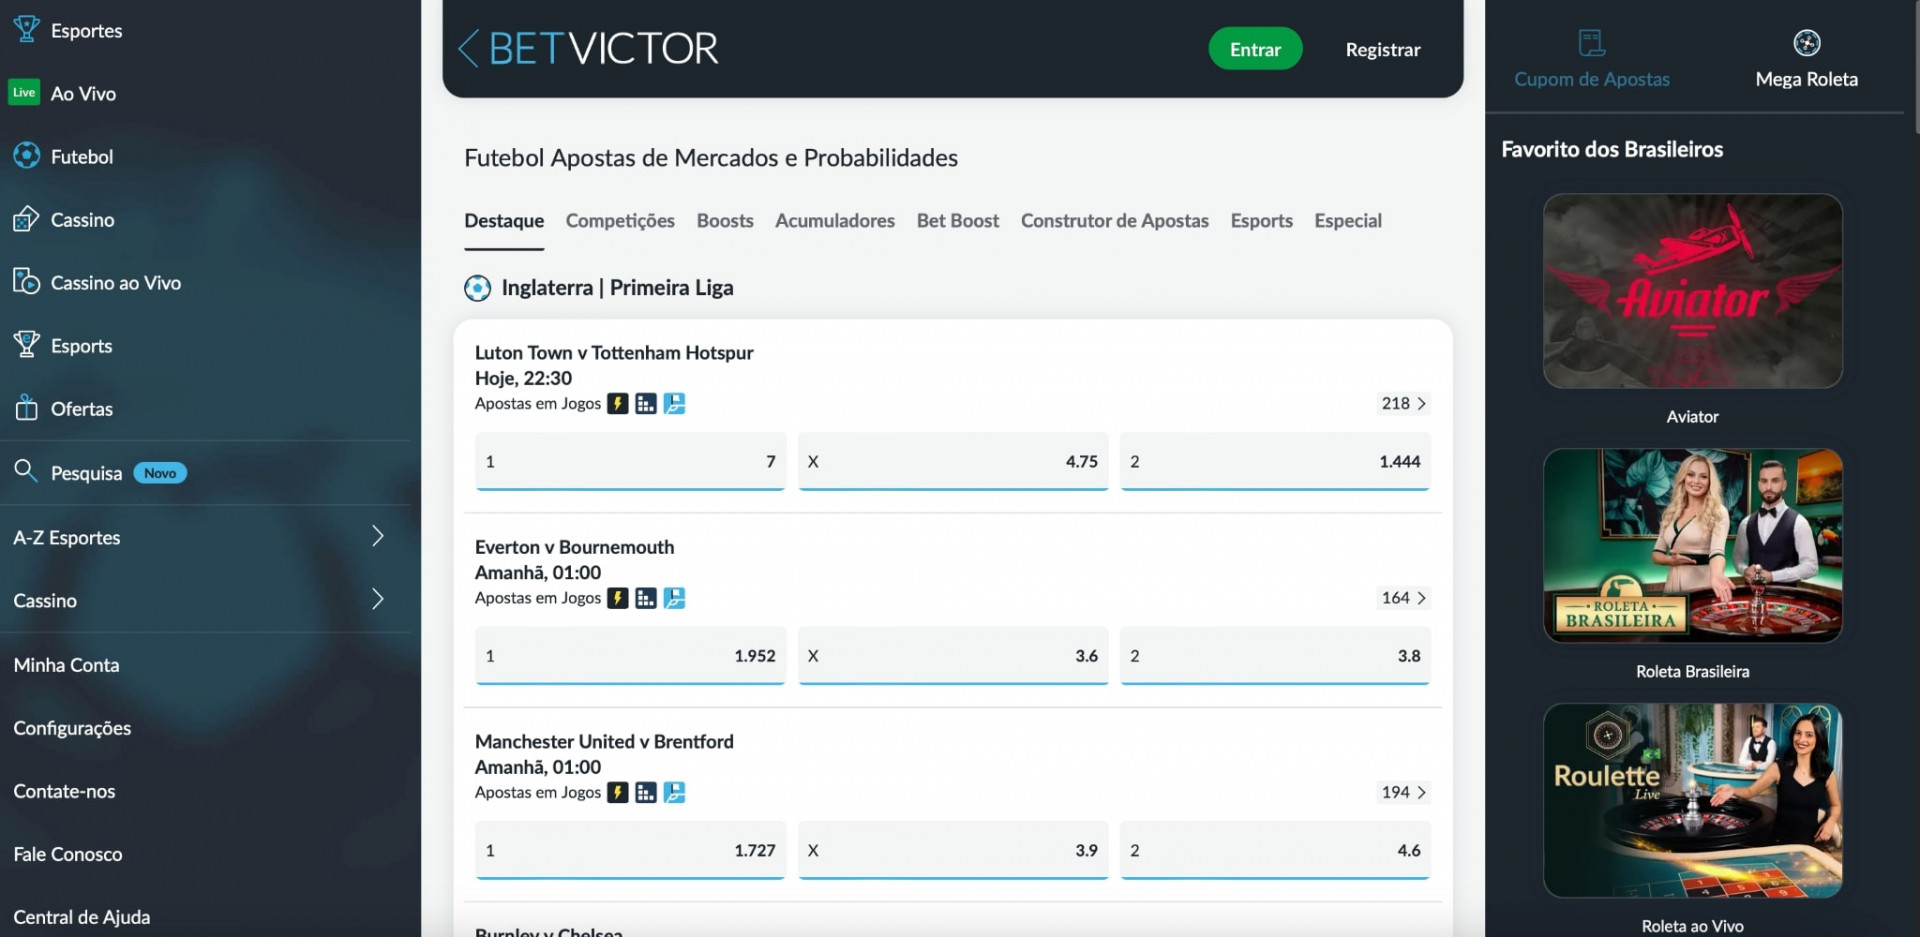Click the Esports trophy icon in sidebar

pyautogui.click(x=26, y=345)
